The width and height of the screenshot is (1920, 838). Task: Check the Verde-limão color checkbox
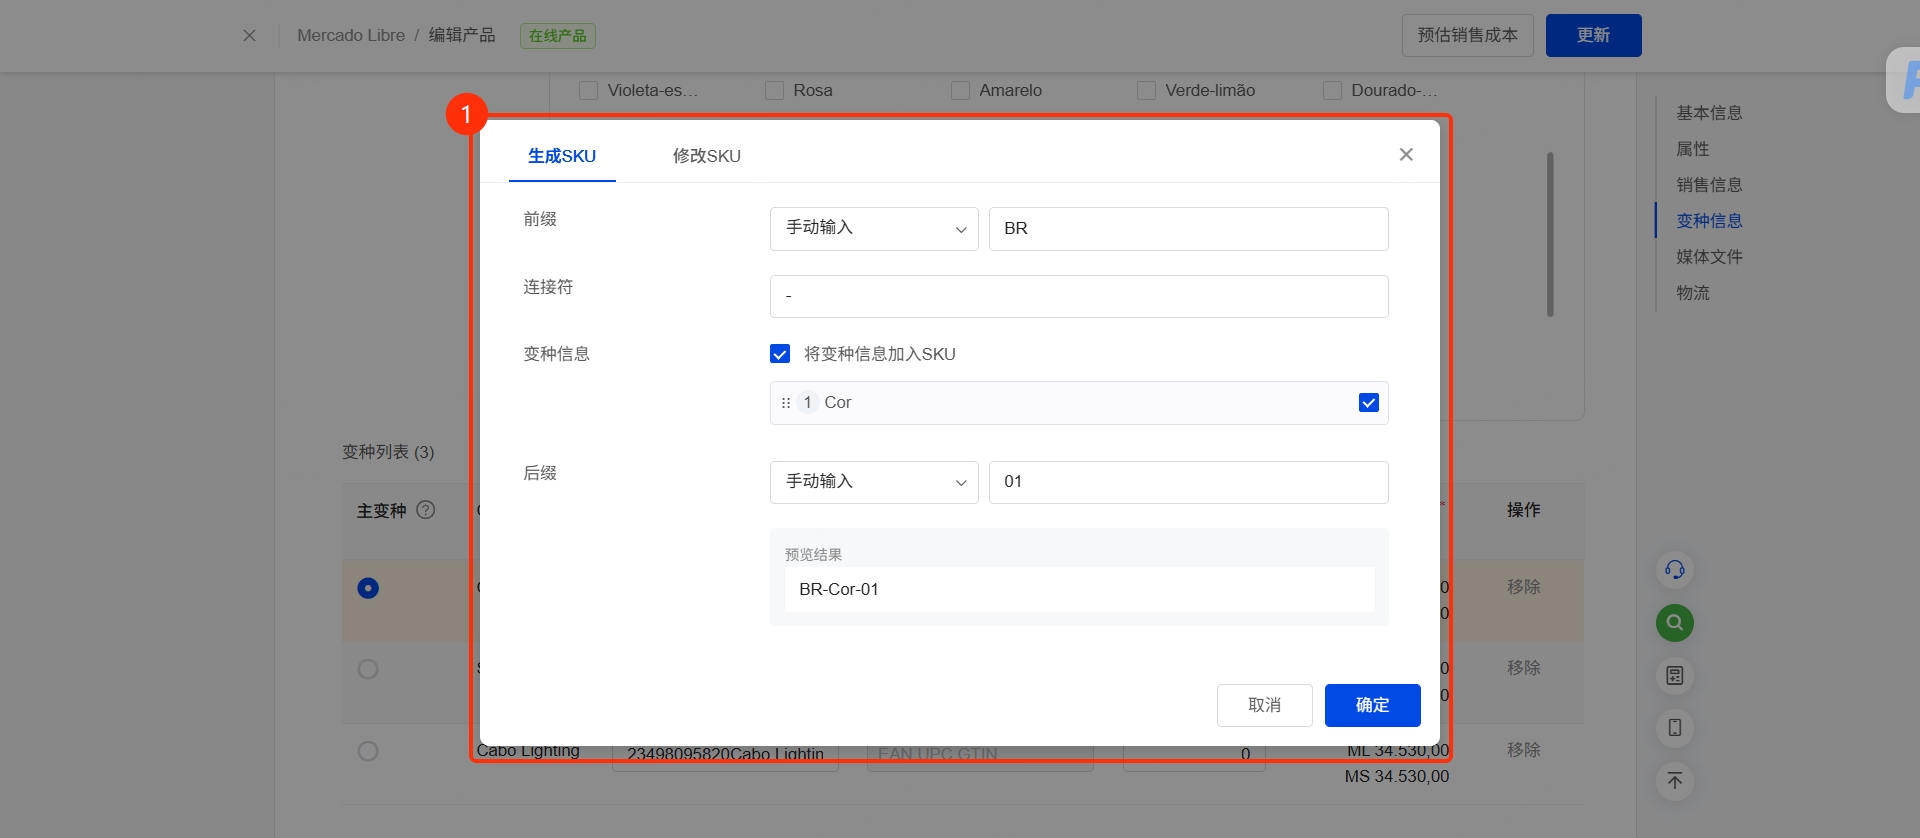tap(1146, 90)
